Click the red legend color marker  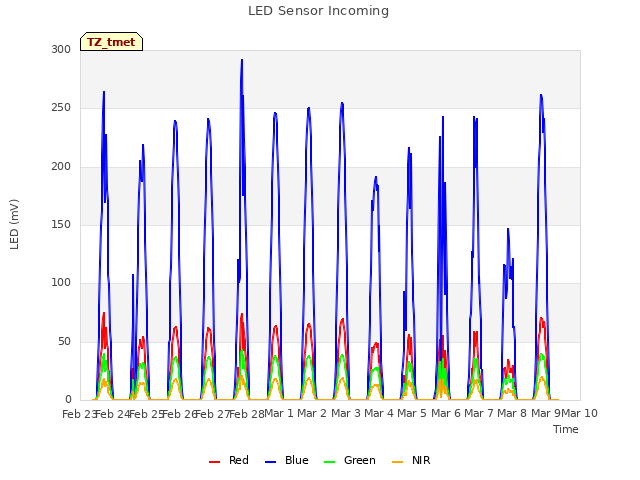tap(214, 462)
